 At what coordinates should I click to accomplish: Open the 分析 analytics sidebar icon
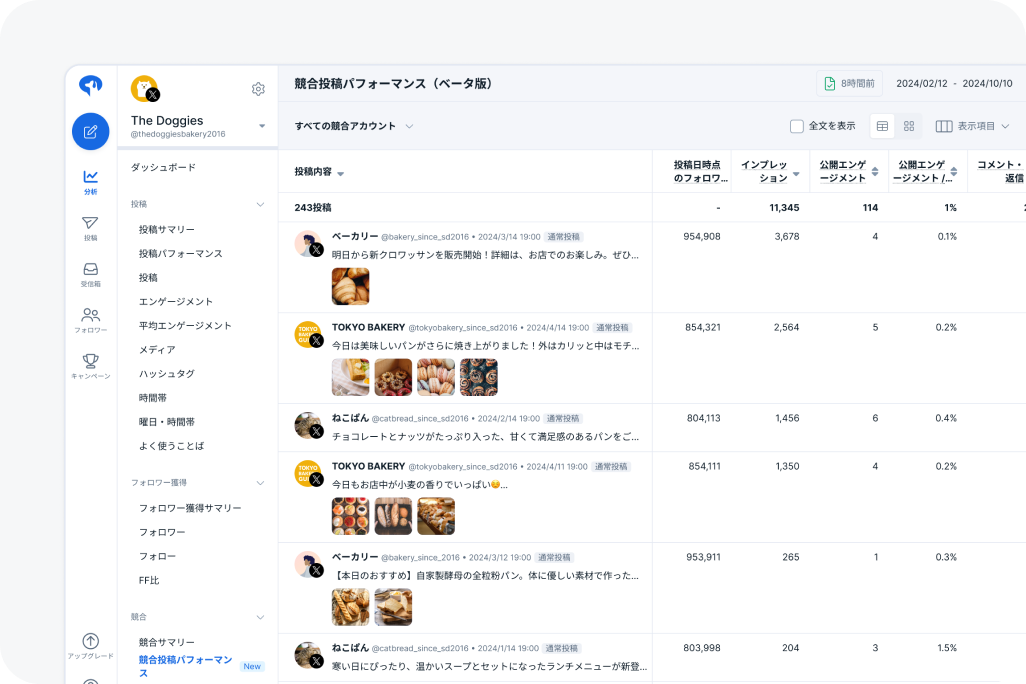pyautogui.click(x=90, y=181)
